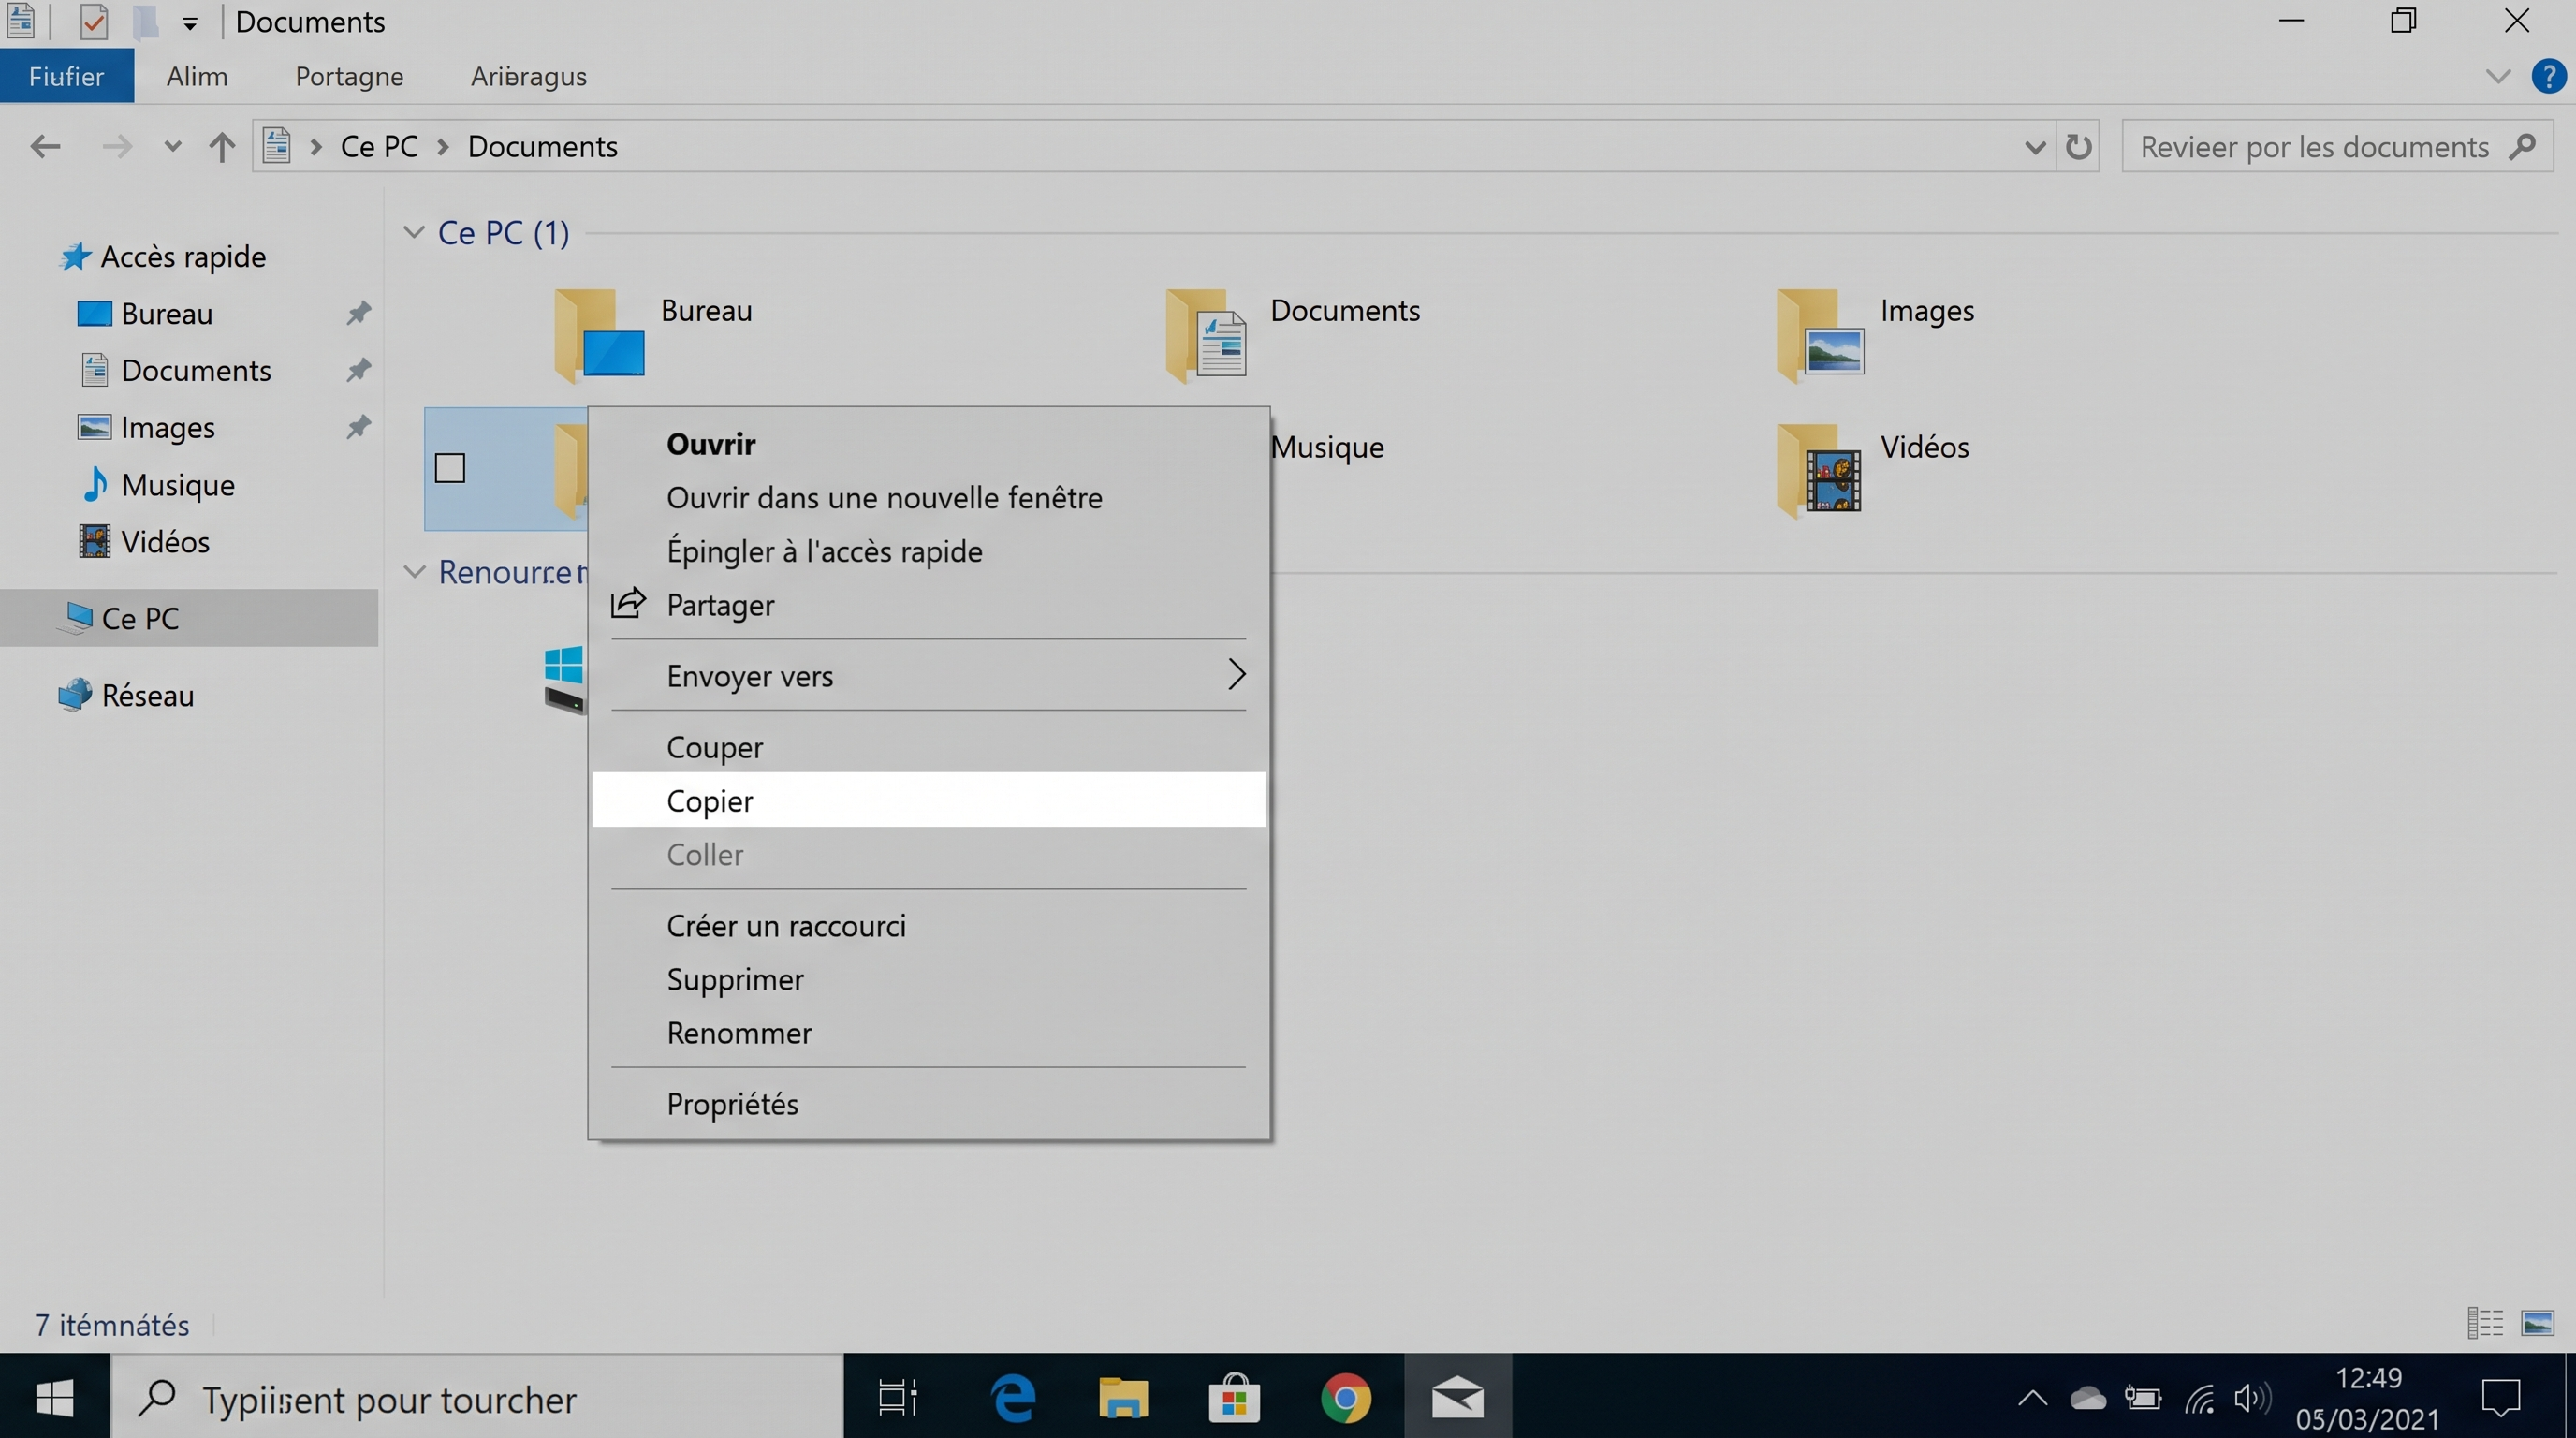Click Renommer in the context menu
Screen dimensions: 2576x1438
[x=928, y=1032]
